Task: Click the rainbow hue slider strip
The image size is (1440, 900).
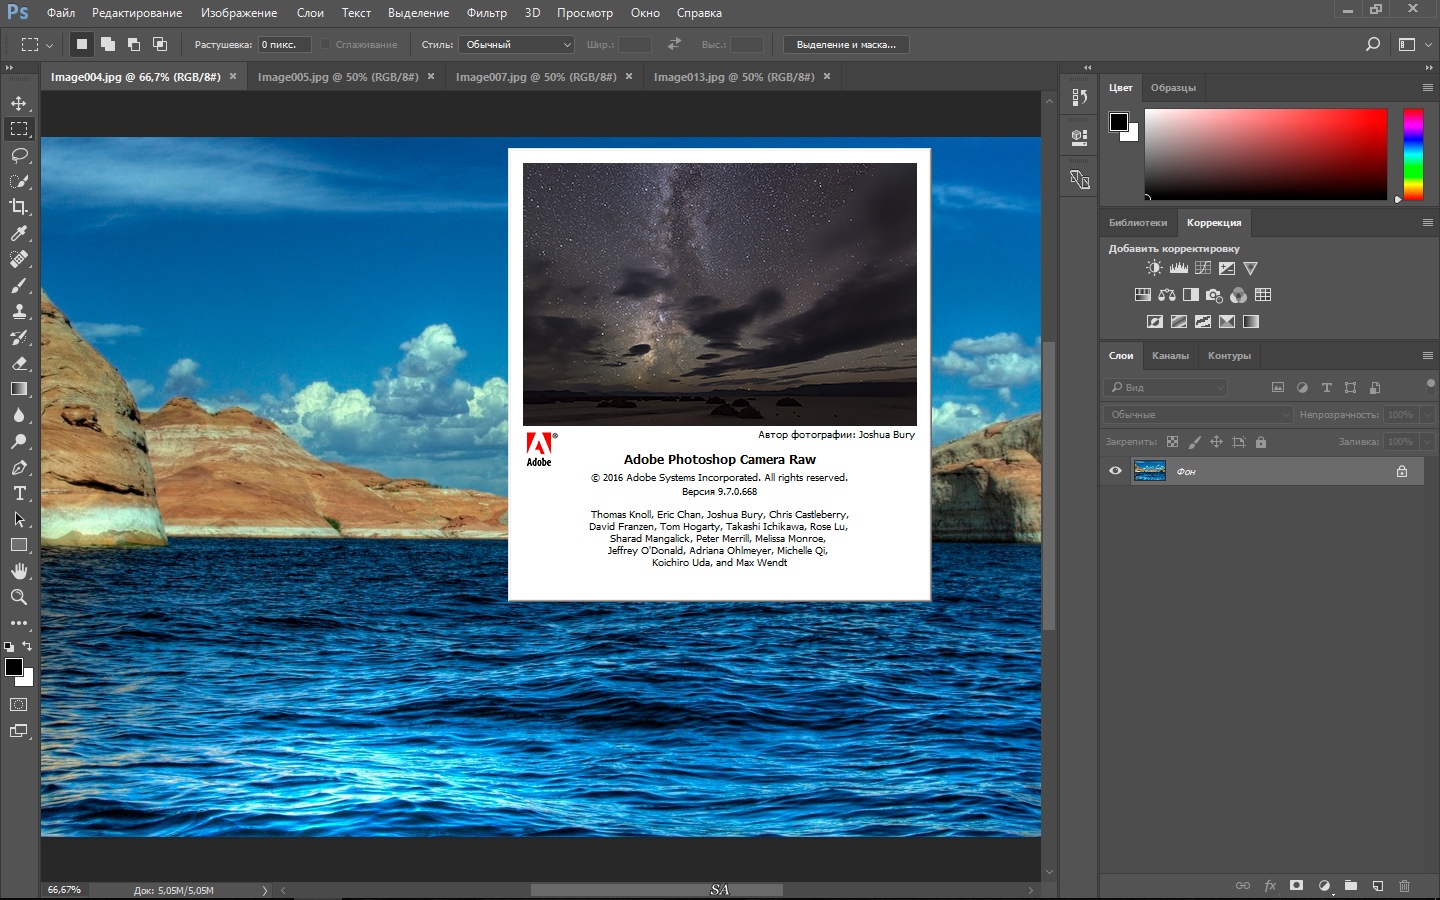Action: pos(1412,154)
